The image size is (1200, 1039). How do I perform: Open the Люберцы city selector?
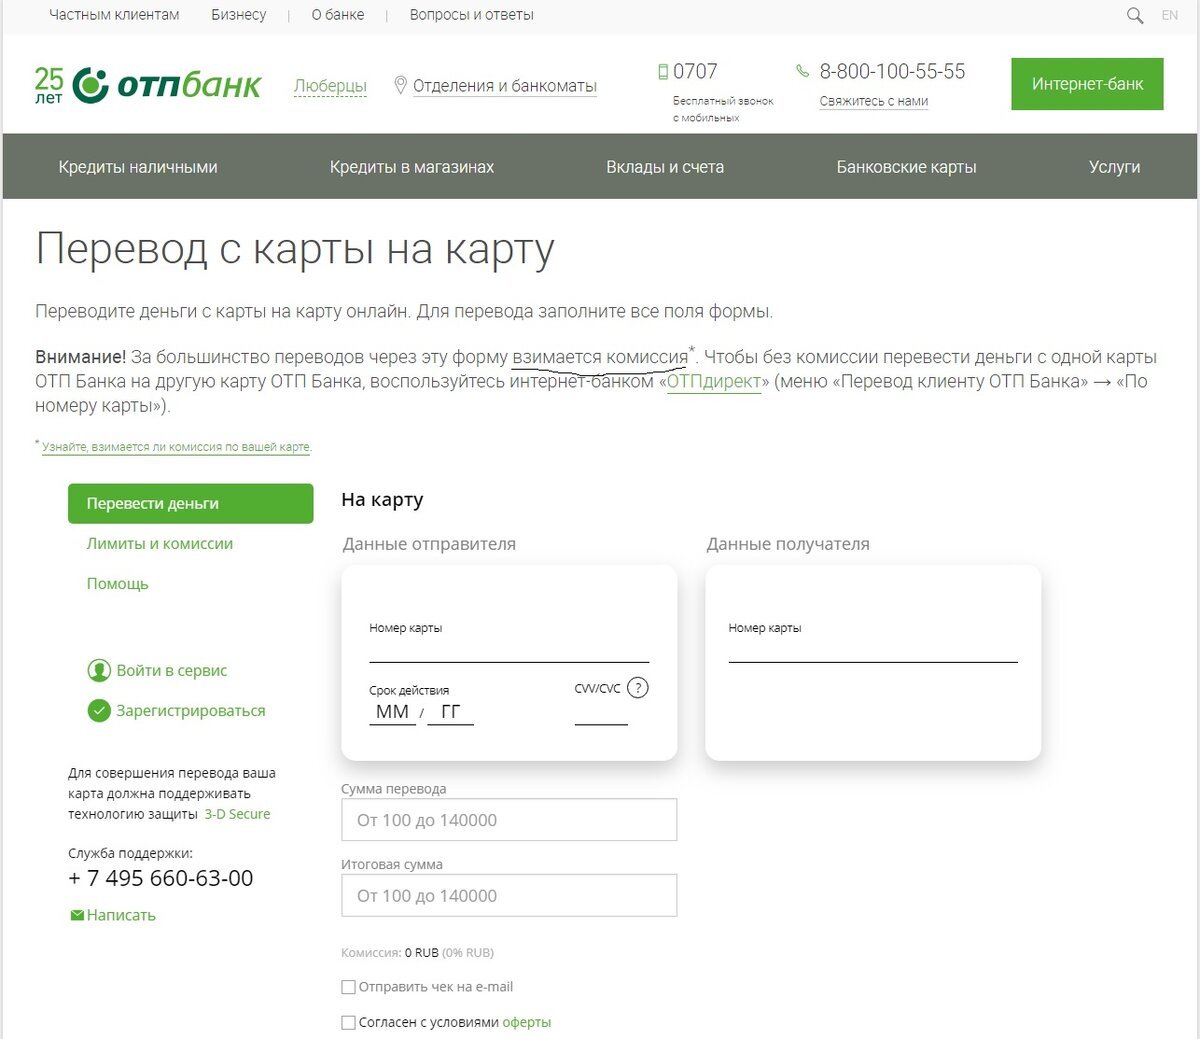(x=330, y=86)
